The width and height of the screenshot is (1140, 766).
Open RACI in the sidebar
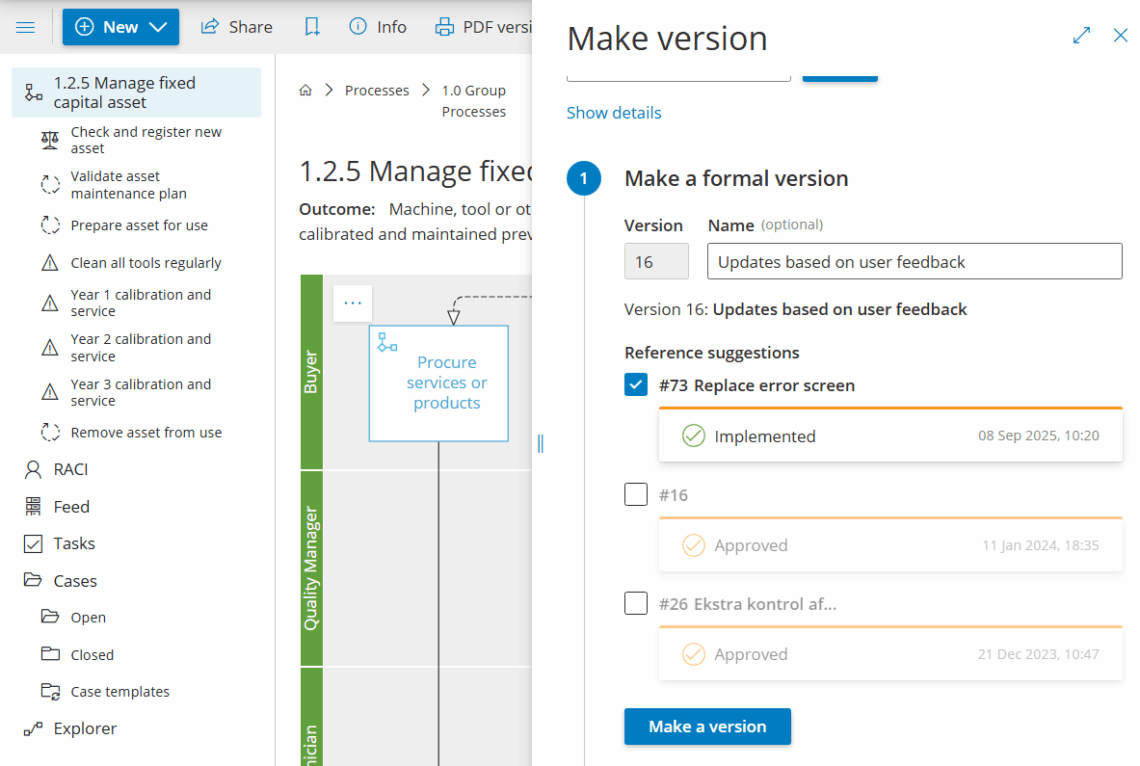[x=70, y=469]
